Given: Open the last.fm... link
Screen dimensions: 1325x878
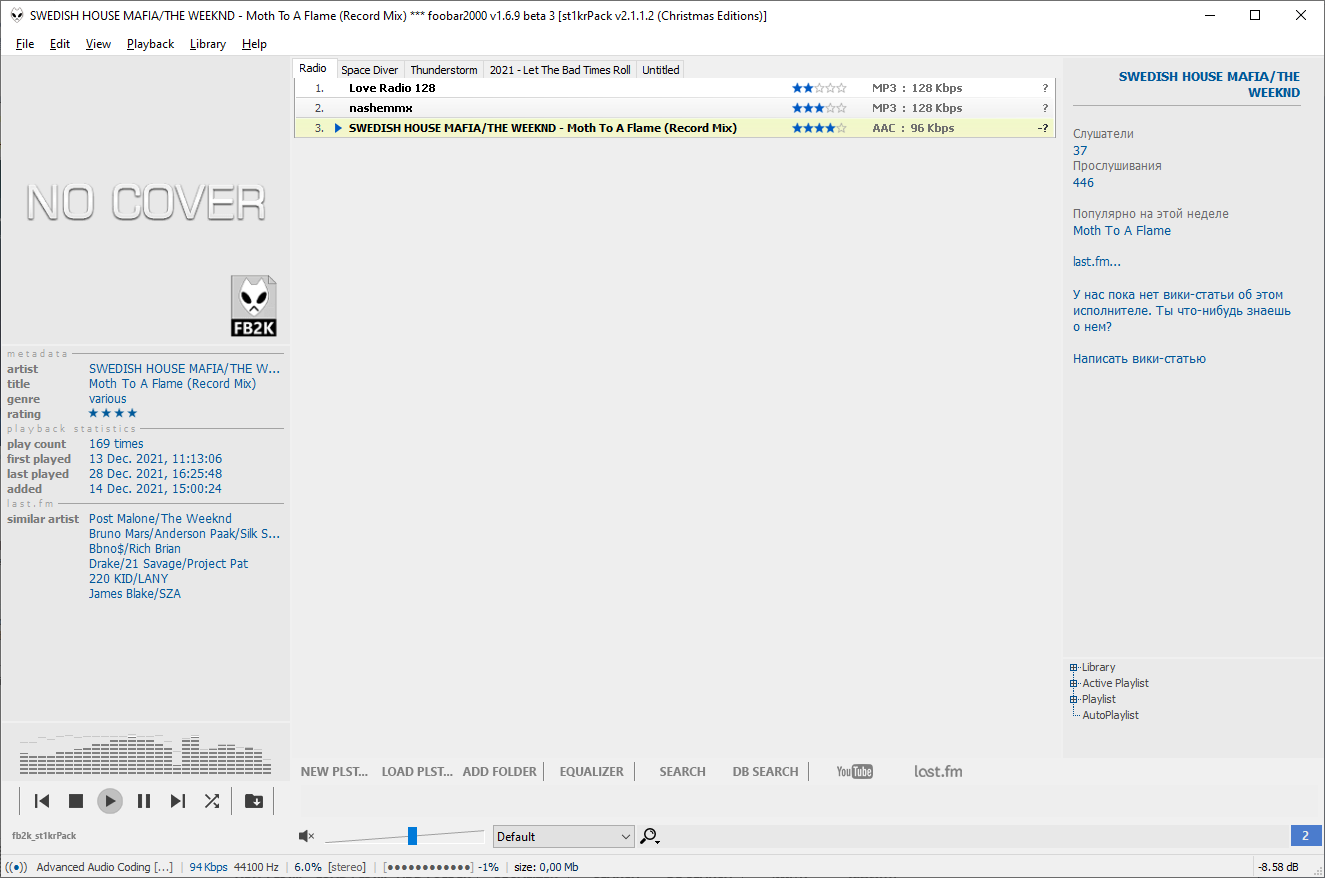Looking at the screenshot, I should pos(1097,262).
